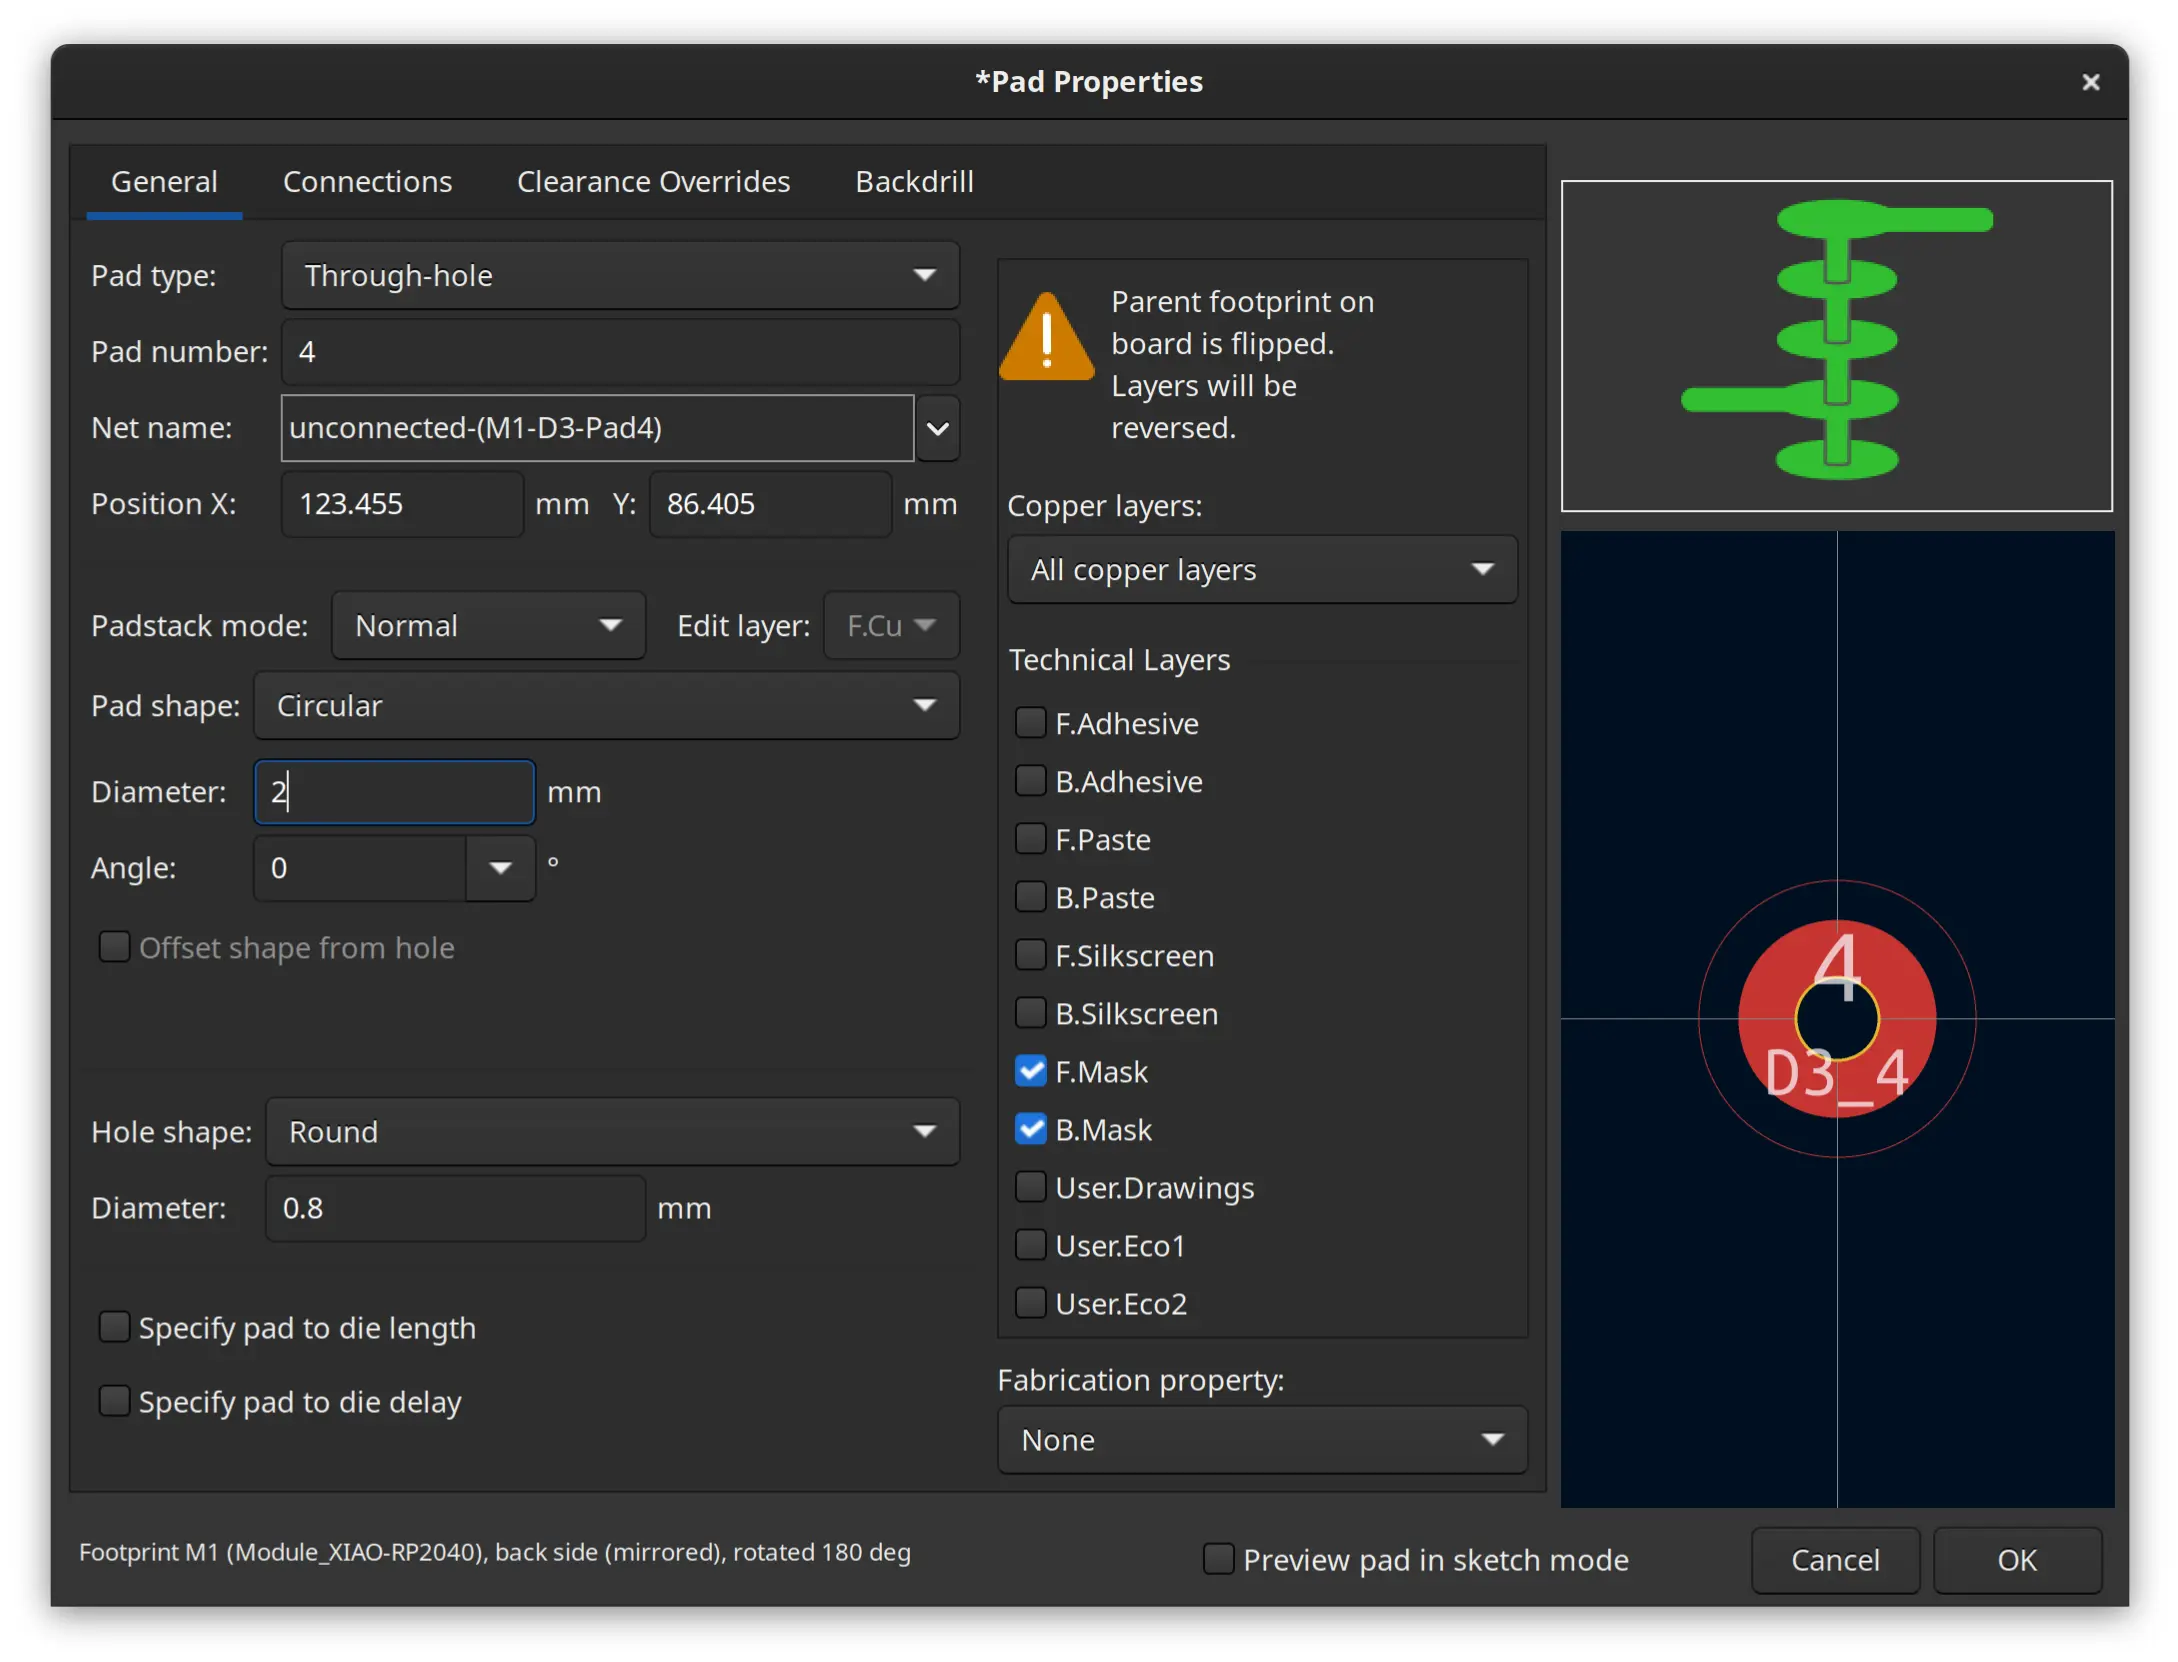Enable Specify pad to die length
Screen dimensions: 2178x1662
point(115,1328)
